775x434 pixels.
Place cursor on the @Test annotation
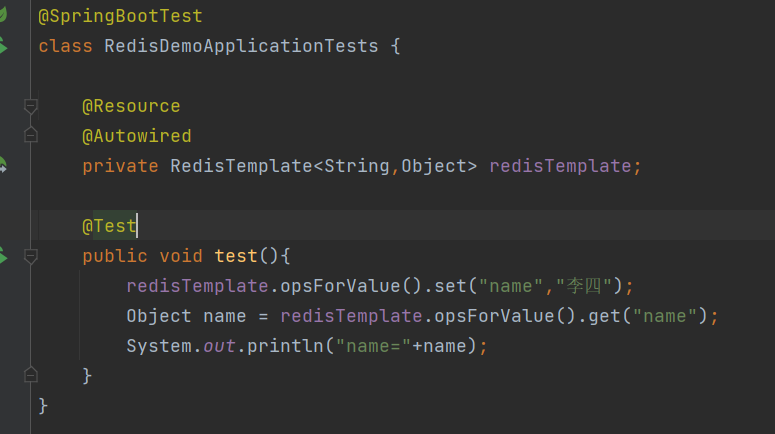(x=109, y=226)
